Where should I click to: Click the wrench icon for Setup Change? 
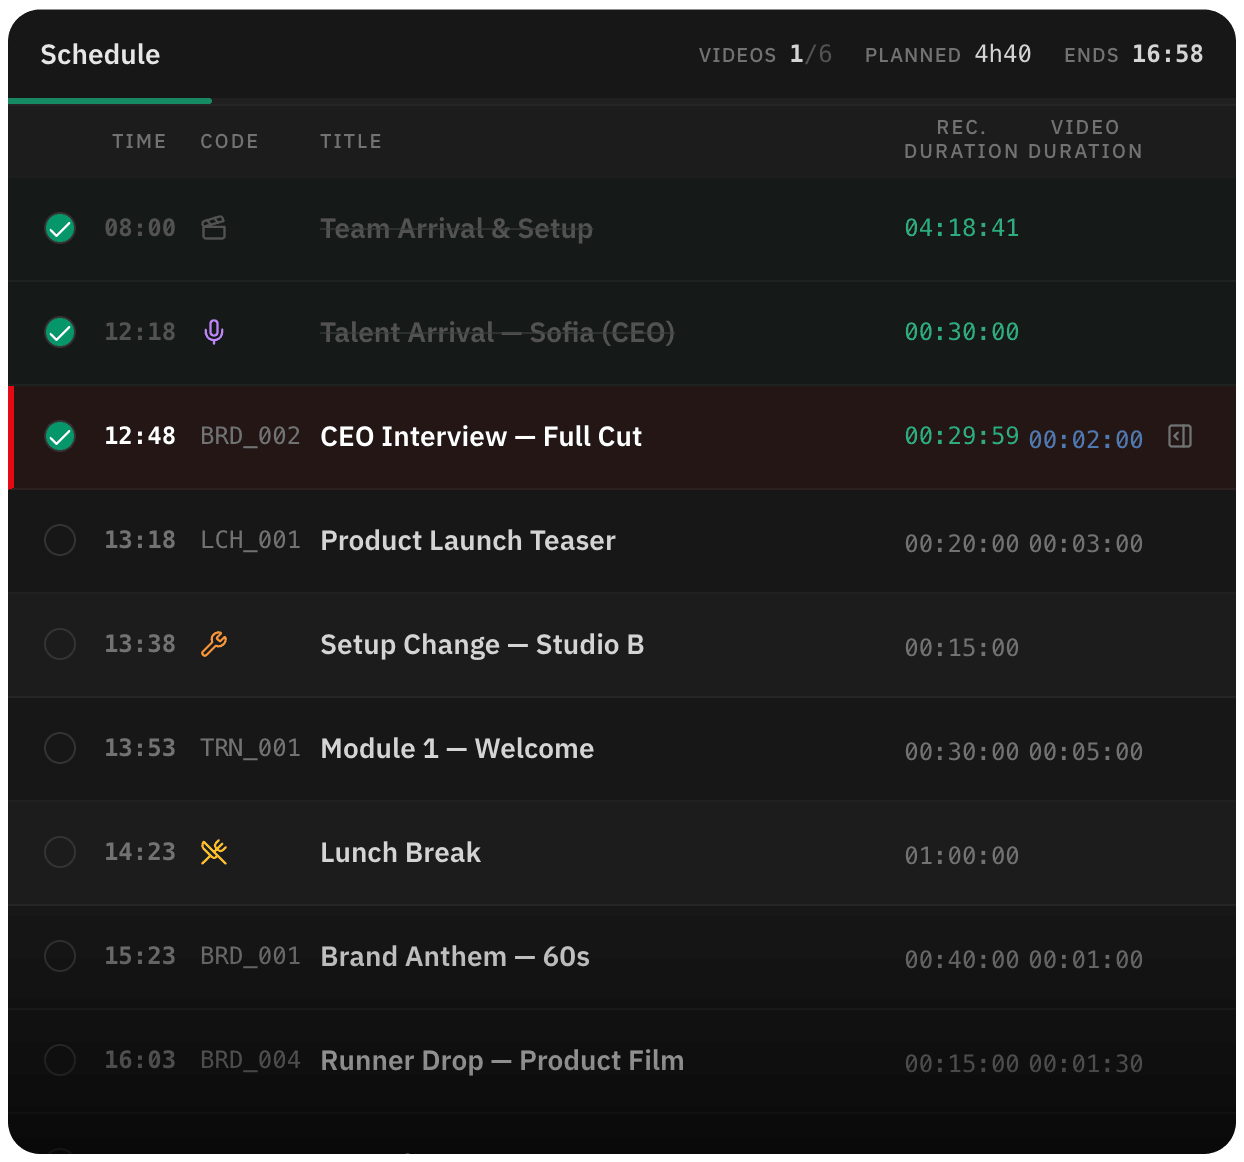(214, 644)
